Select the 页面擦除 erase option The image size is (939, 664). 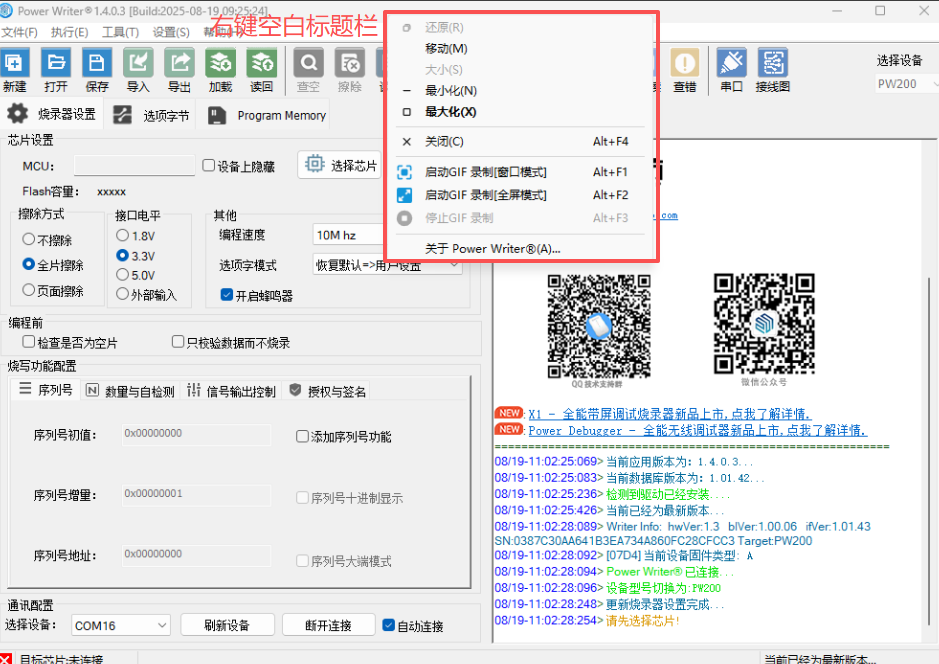[28, 290]
